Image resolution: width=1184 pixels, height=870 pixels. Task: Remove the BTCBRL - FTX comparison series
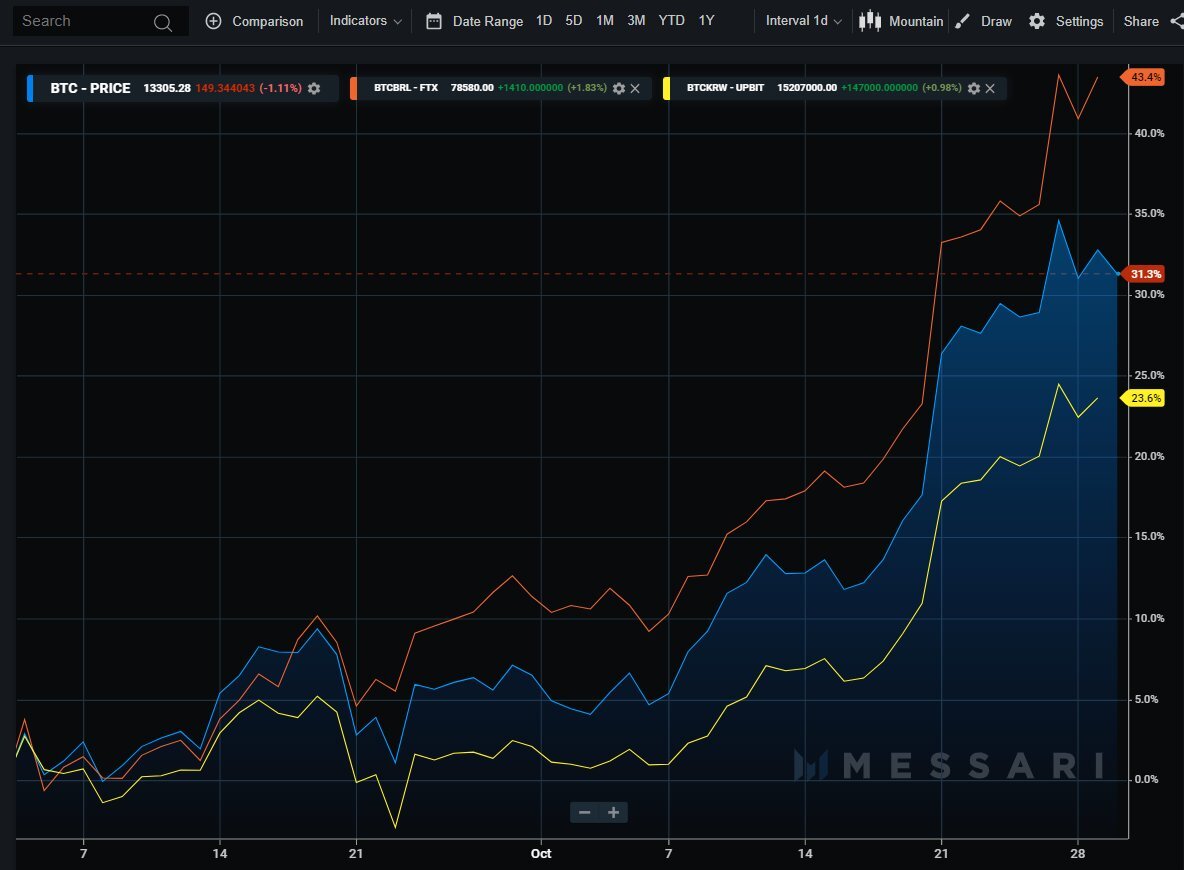pos(635,88)
